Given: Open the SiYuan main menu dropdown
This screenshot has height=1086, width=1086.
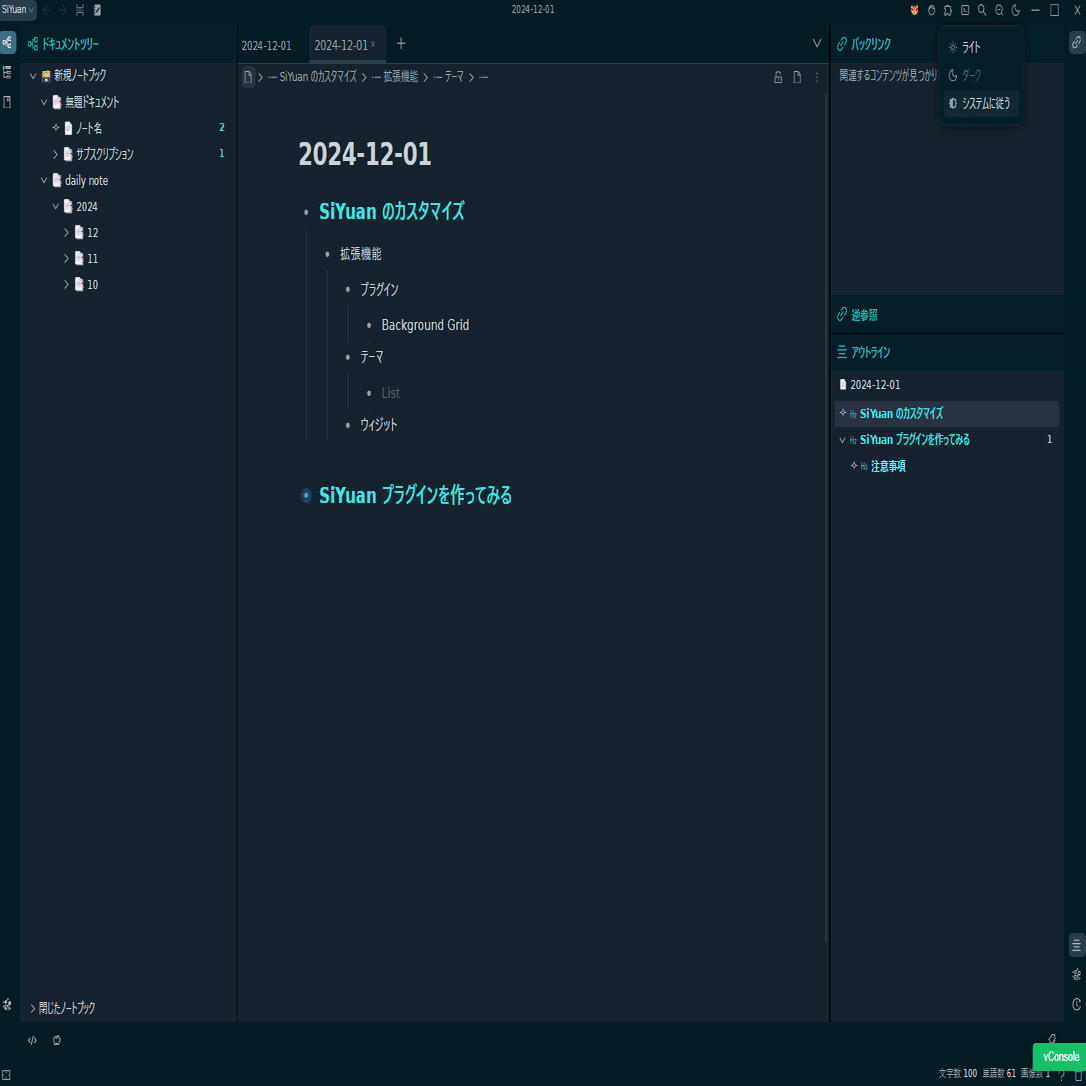Looking at the screenshot, I should click(17, 10).
